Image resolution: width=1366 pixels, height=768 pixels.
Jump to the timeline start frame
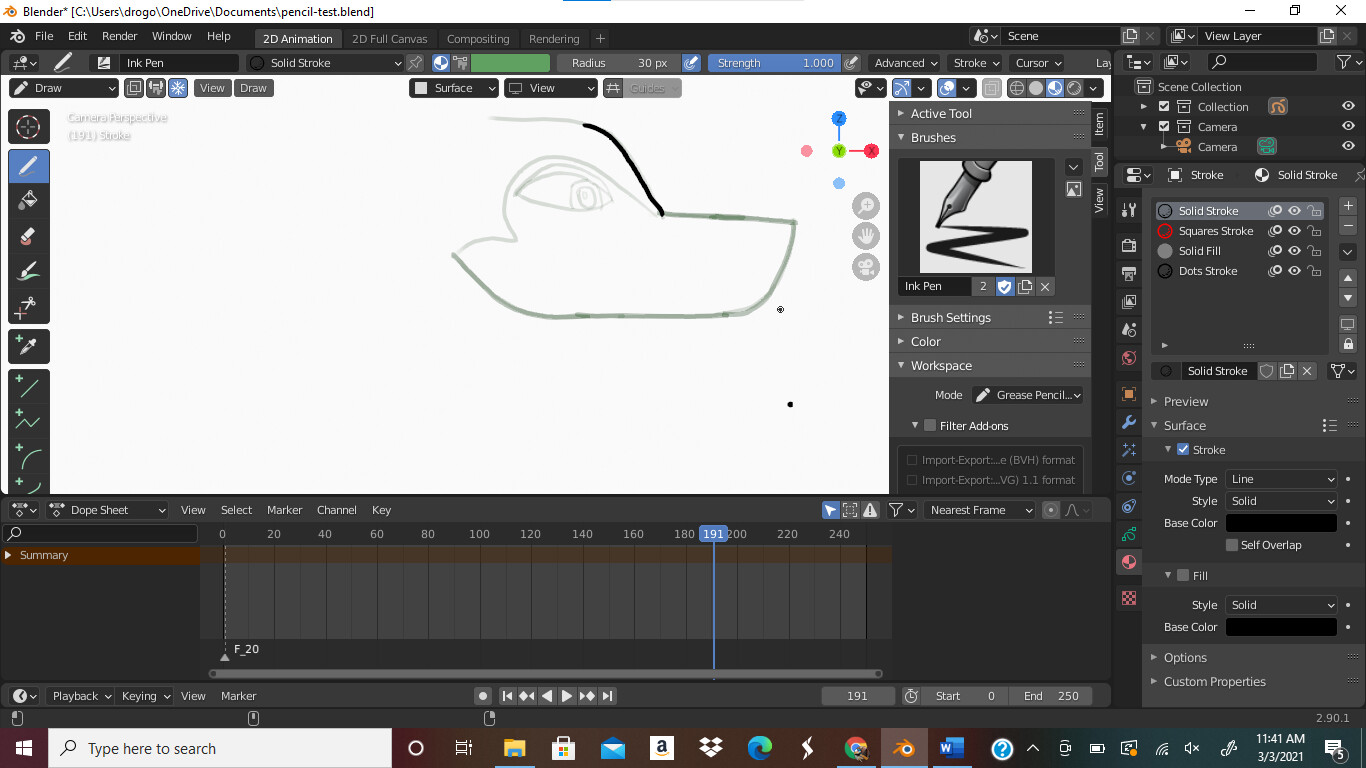(x=507, y=696)
